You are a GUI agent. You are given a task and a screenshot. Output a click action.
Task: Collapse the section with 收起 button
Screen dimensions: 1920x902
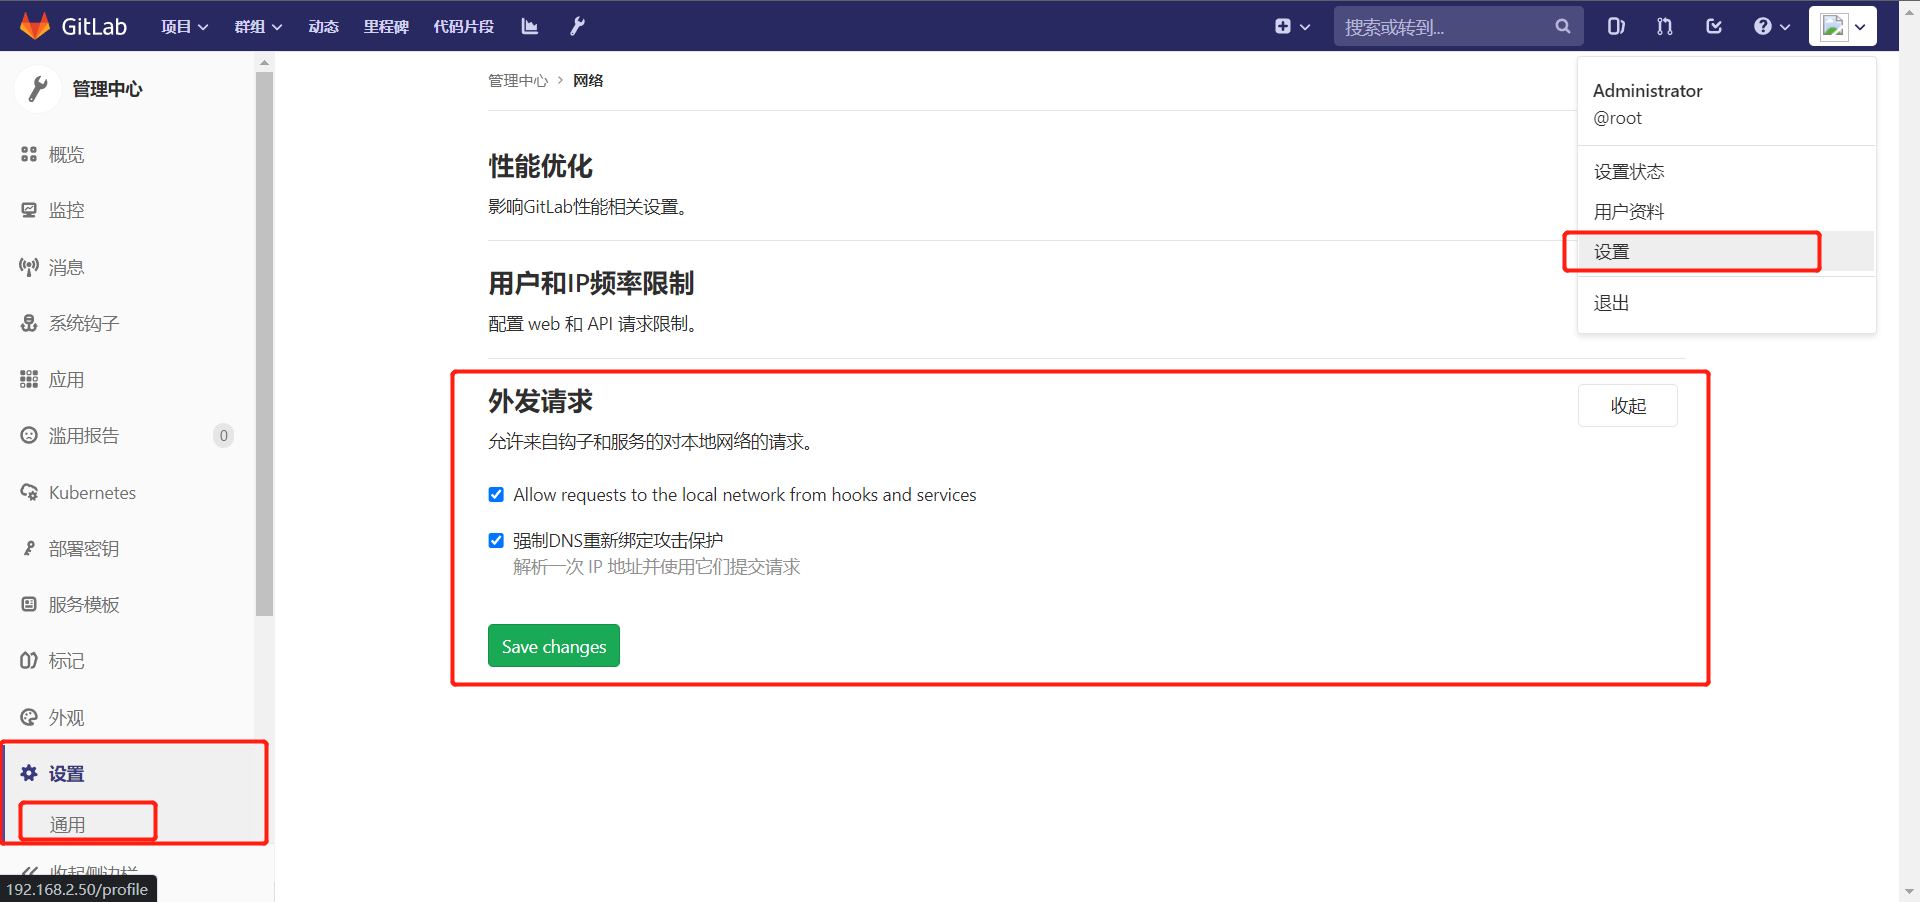1628,406
